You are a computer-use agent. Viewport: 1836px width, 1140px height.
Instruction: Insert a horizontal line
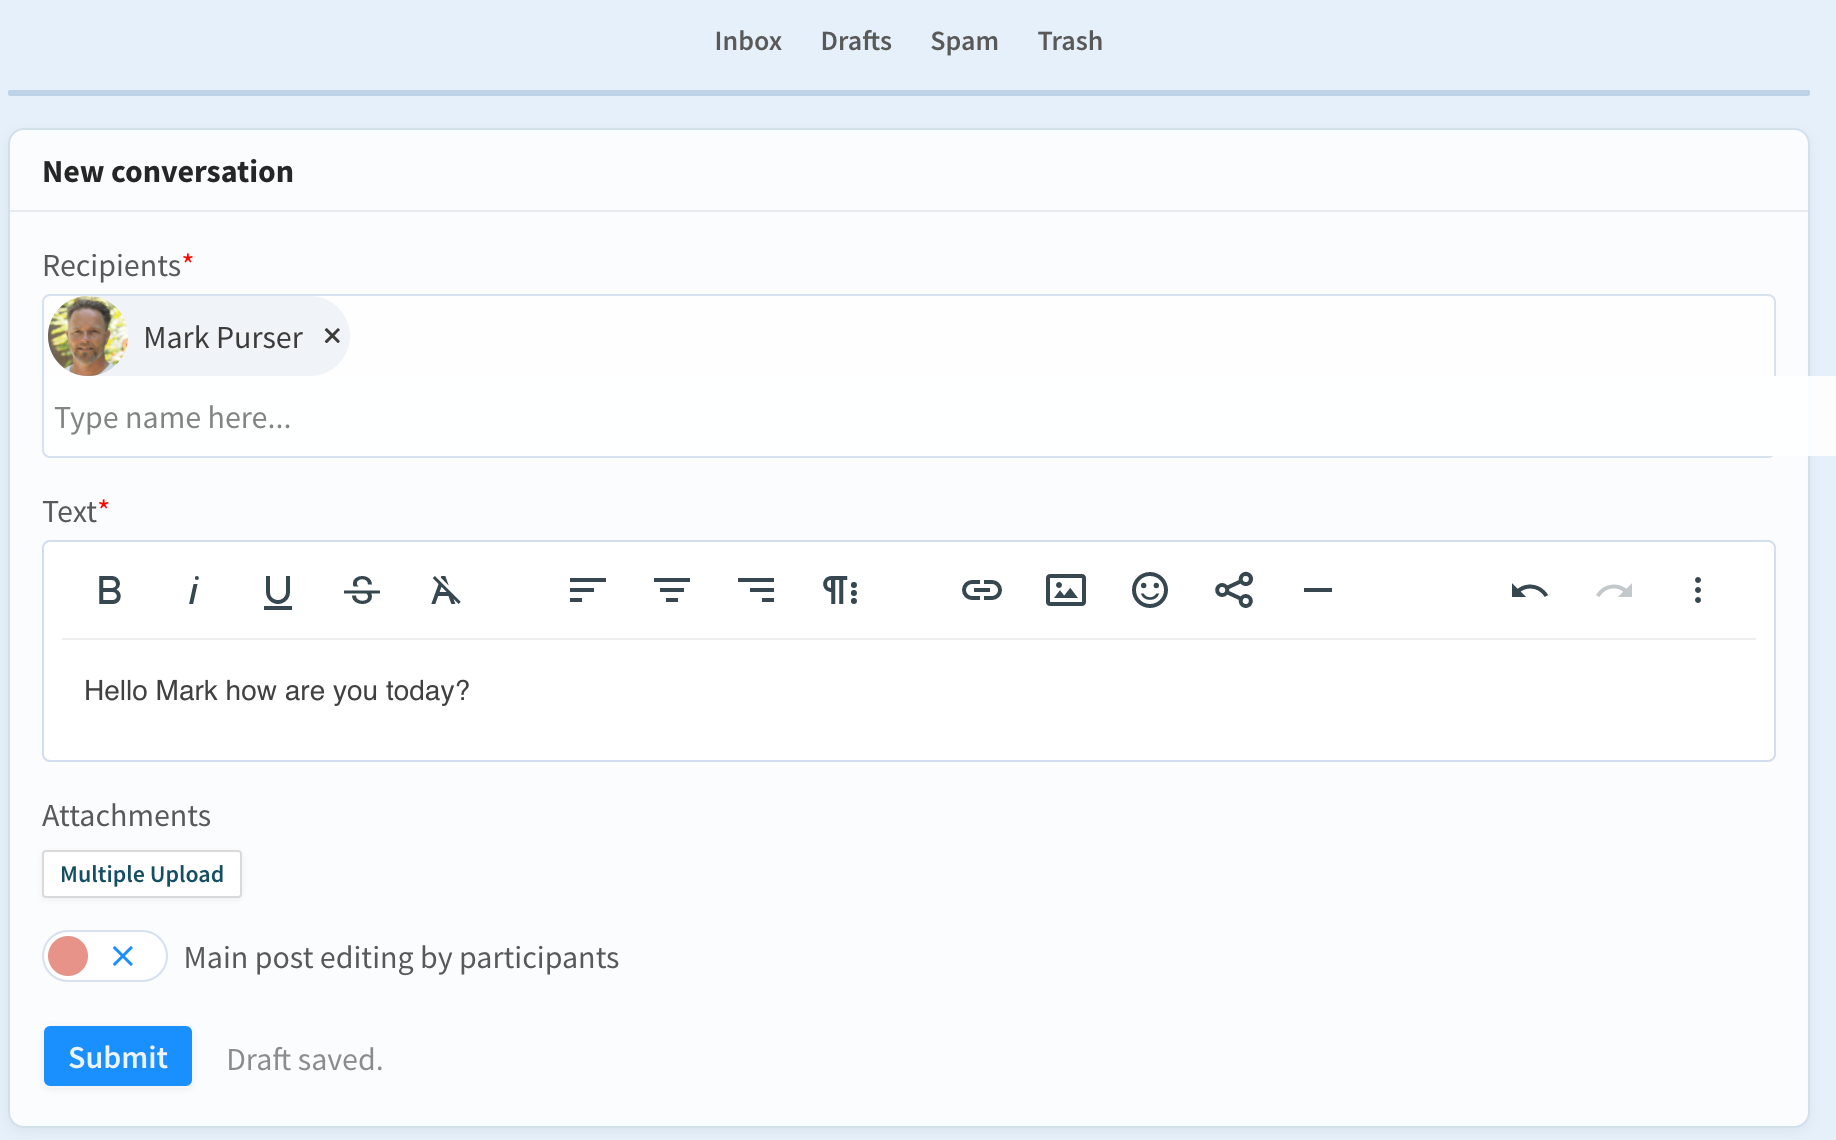[1317, 591]
